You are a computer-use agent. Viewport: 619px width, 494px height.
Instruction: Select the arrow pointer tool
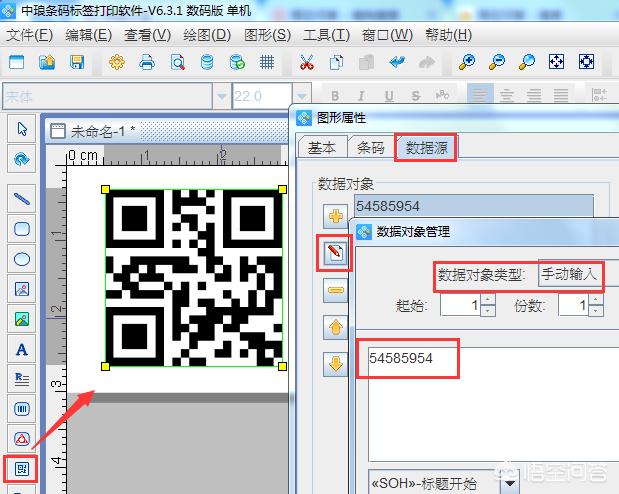[x=22, y=129]
